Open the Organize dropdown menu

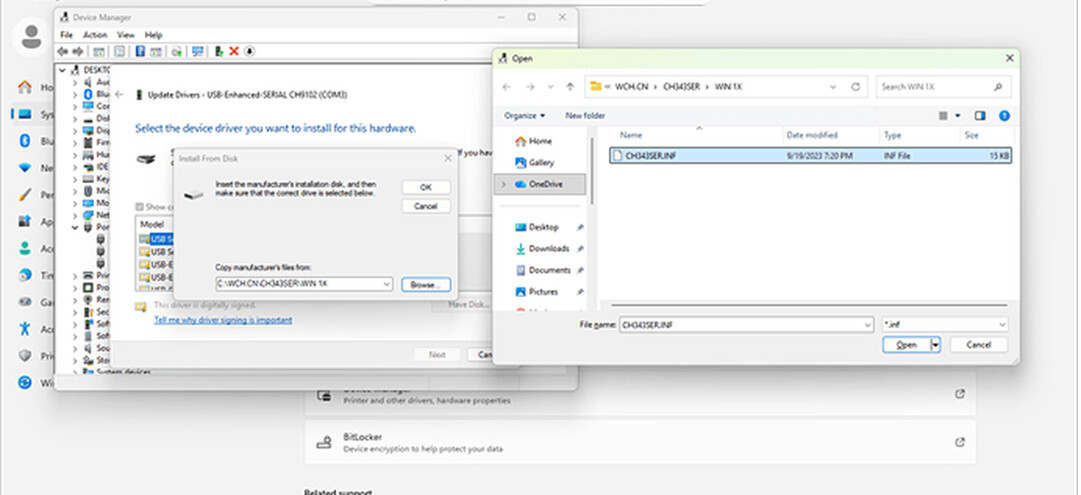(x=524, y=115)
